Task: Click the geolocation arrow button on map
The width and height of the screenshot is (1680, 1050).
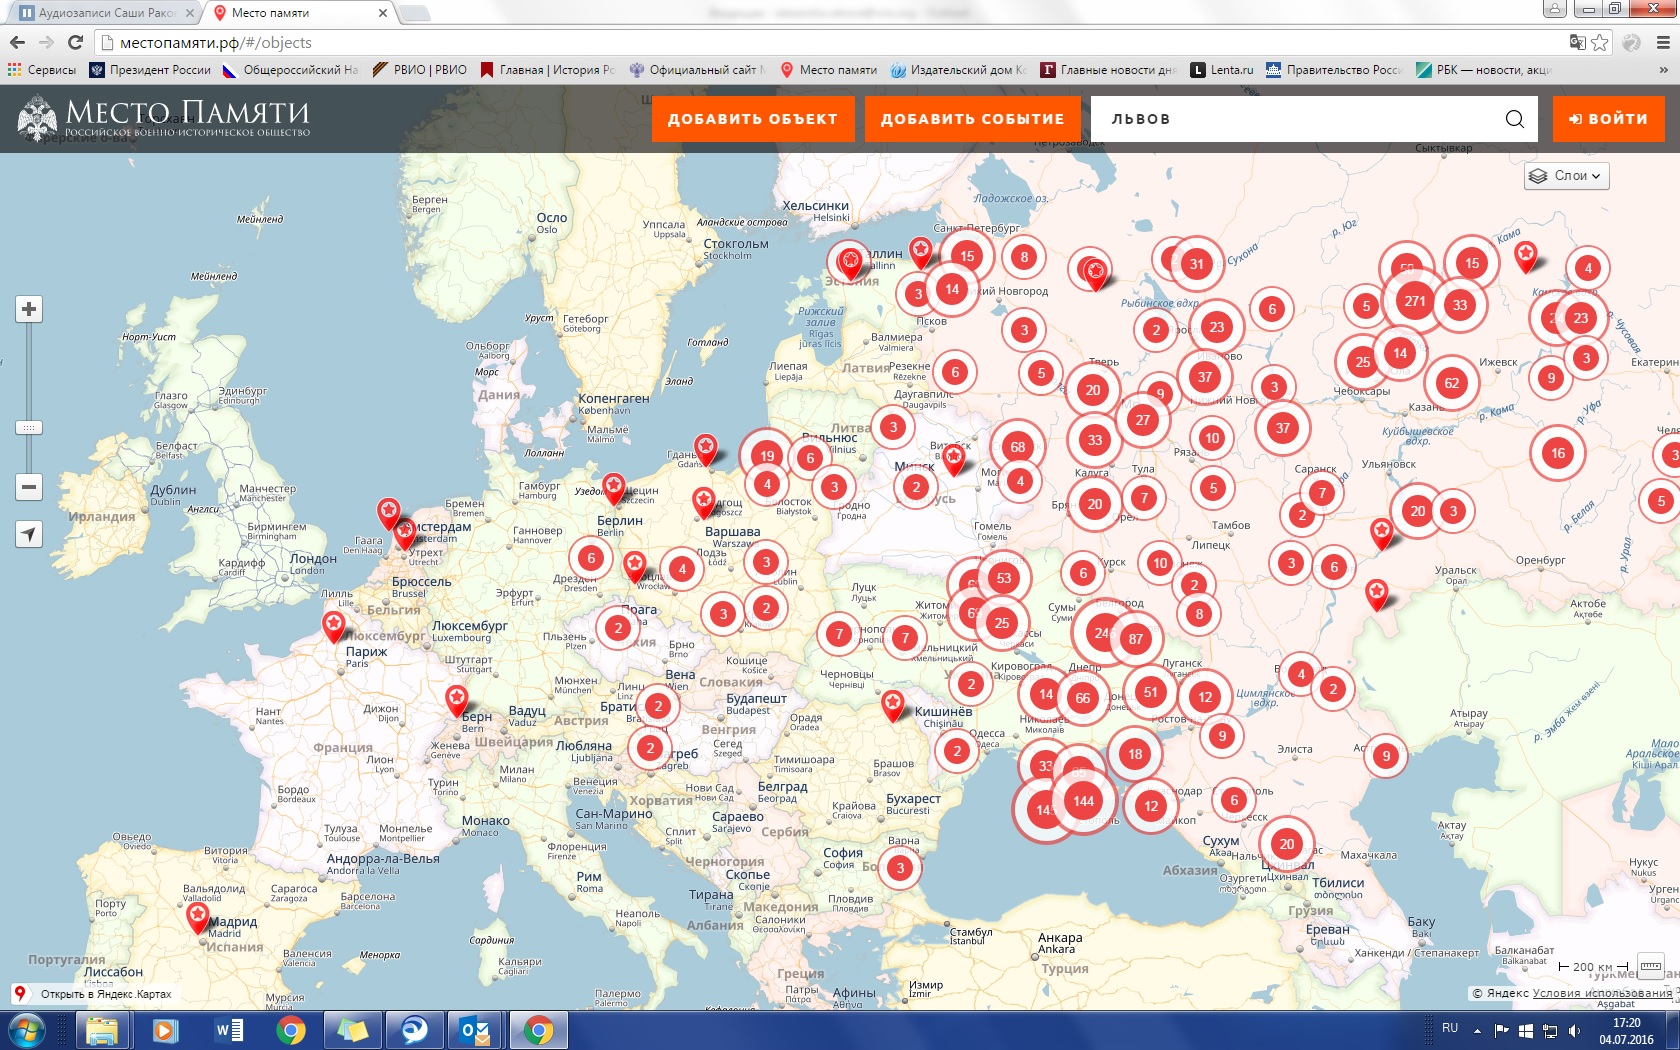Action: pyautogui.click(x=29, y=534)
